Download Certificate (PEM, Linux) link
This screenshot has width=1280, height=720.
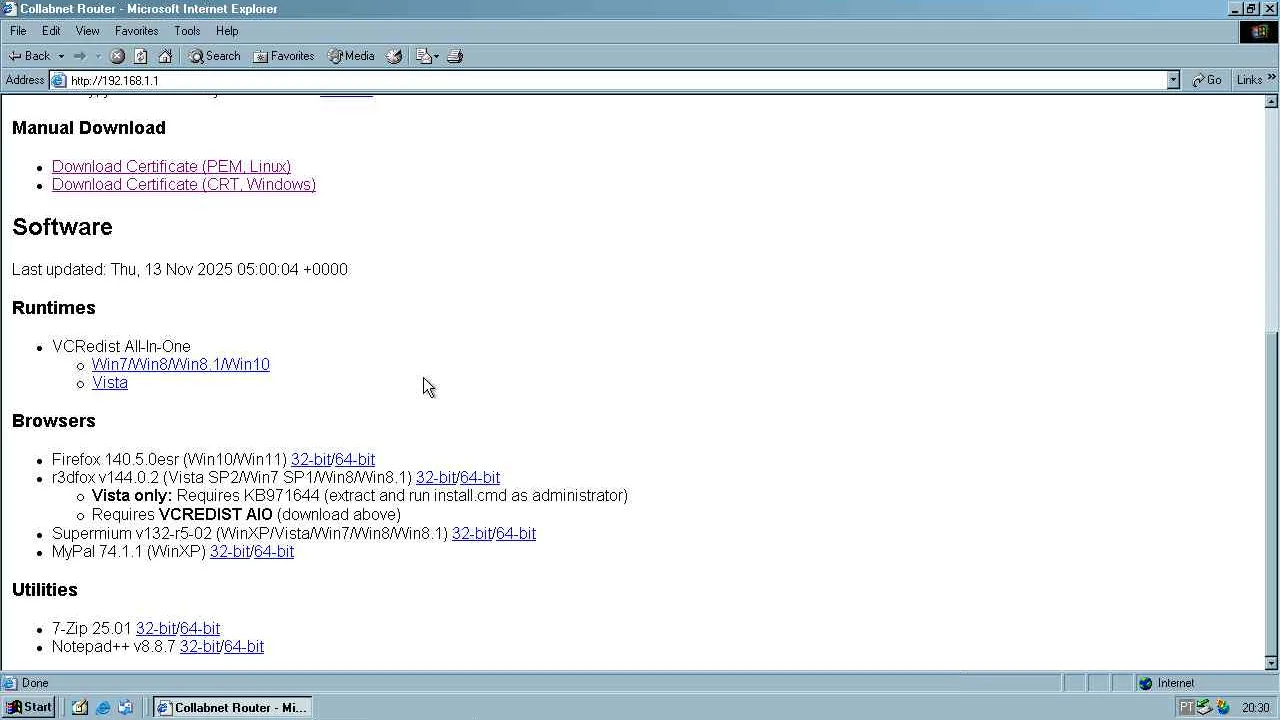coord(171,167)
